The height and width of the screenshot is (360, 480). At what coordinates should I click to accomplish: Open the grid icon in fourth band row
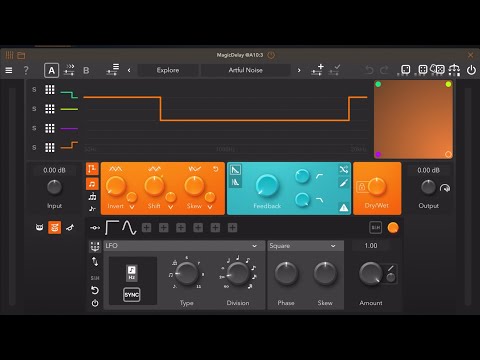50,147
